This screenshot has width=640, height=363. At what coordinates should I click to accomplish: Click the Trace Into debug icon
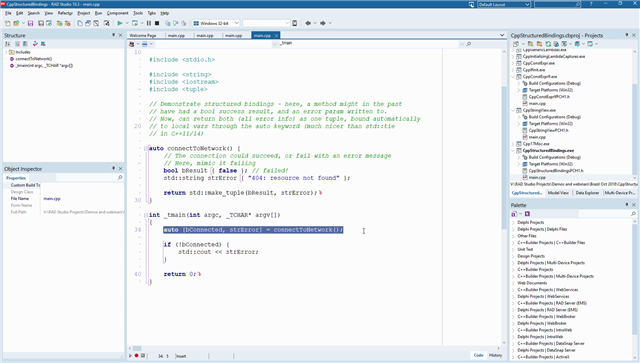(167, 23)
